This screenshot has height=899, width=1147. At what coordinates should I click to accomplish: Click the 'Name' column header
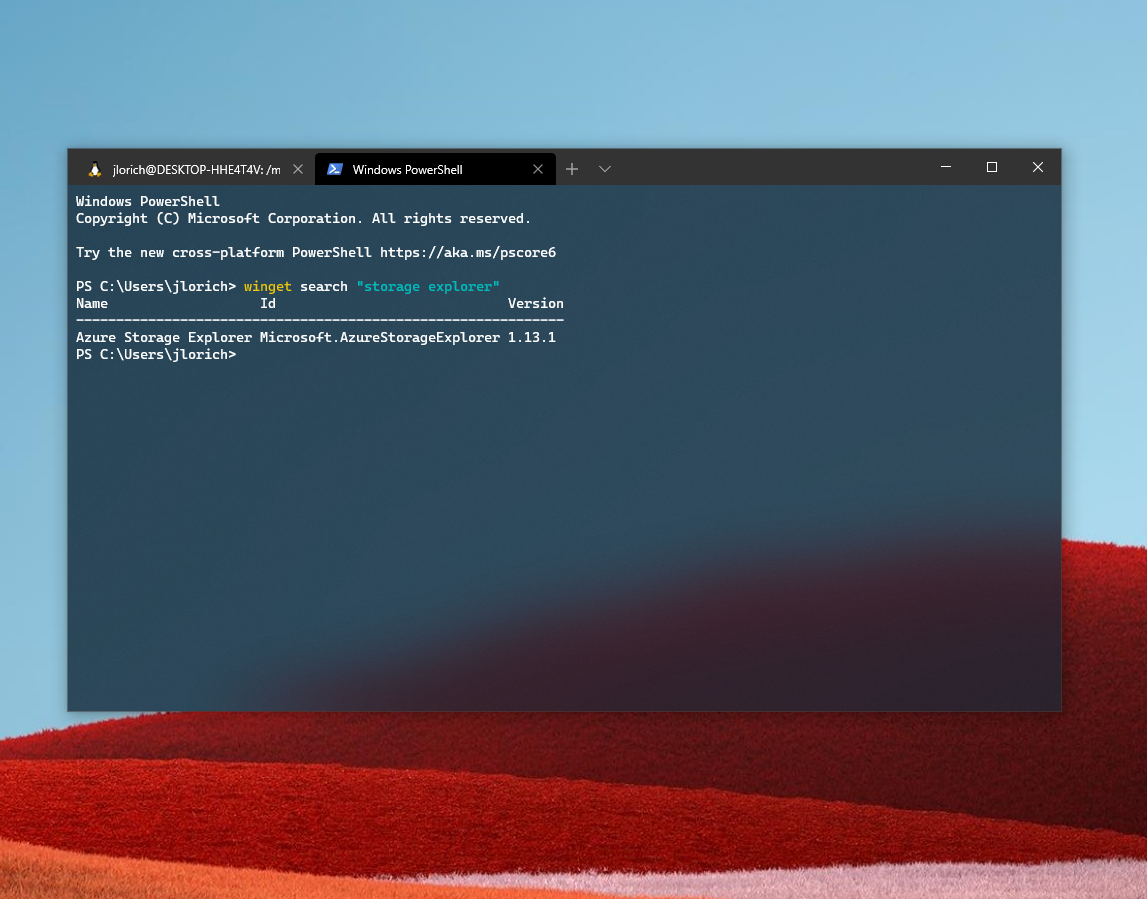click(92, 303)
